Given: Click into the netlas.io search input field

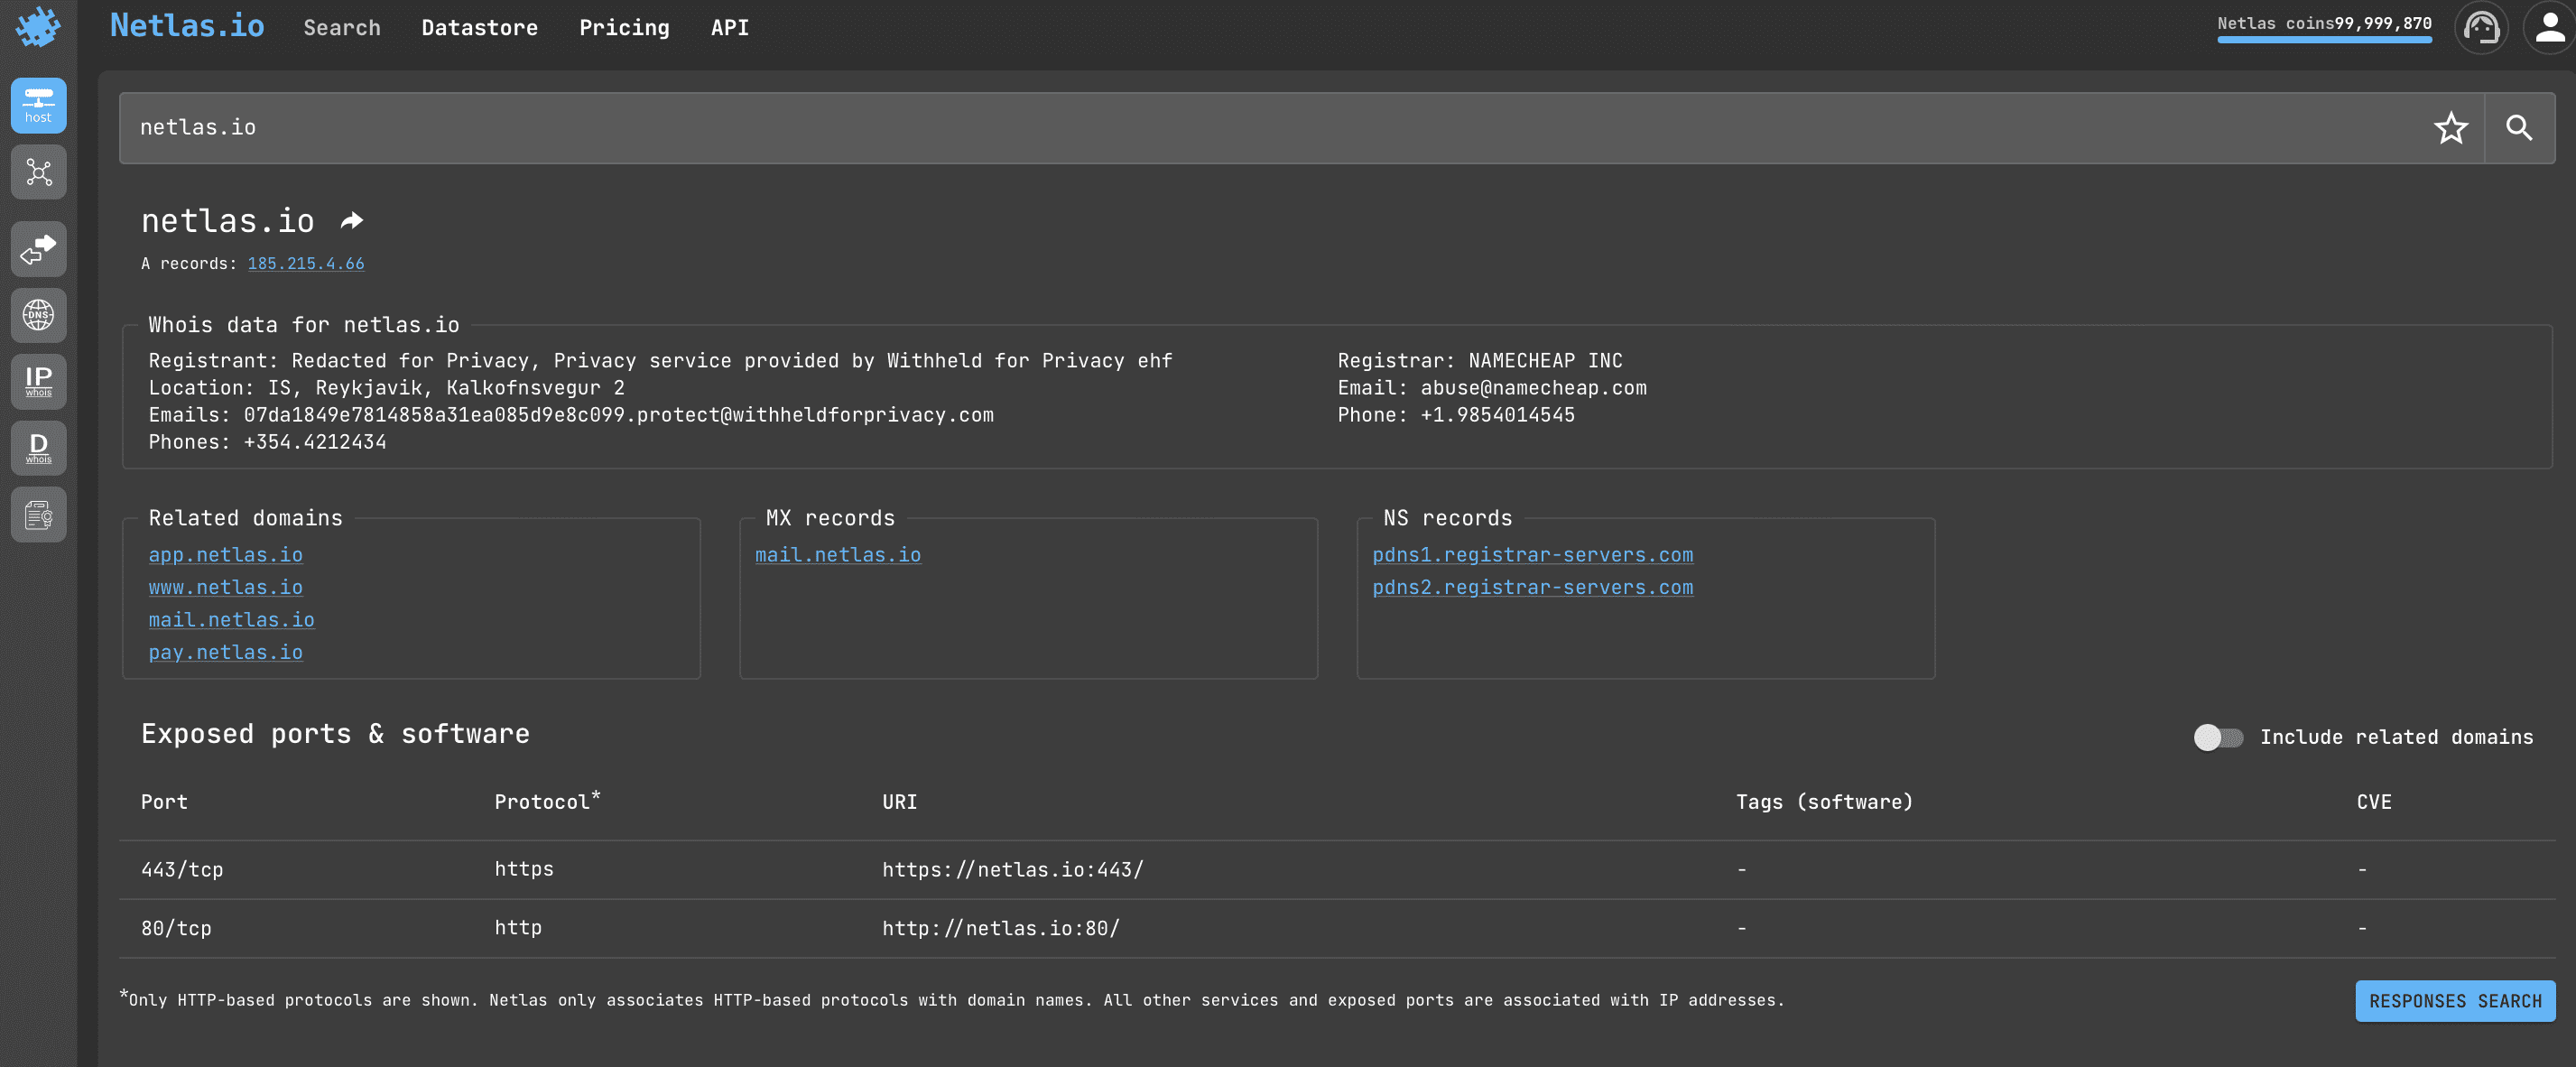Looking at the screenshot, I should pyautogui.click(x=1200, y=128).
